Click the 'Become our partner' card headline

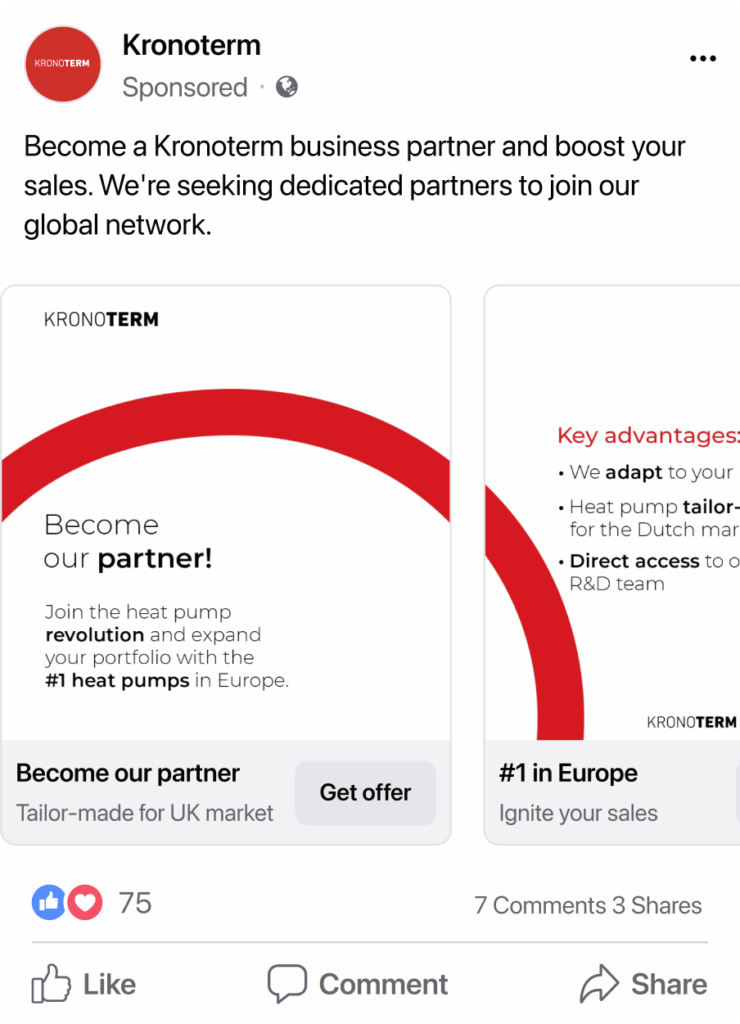128,773
